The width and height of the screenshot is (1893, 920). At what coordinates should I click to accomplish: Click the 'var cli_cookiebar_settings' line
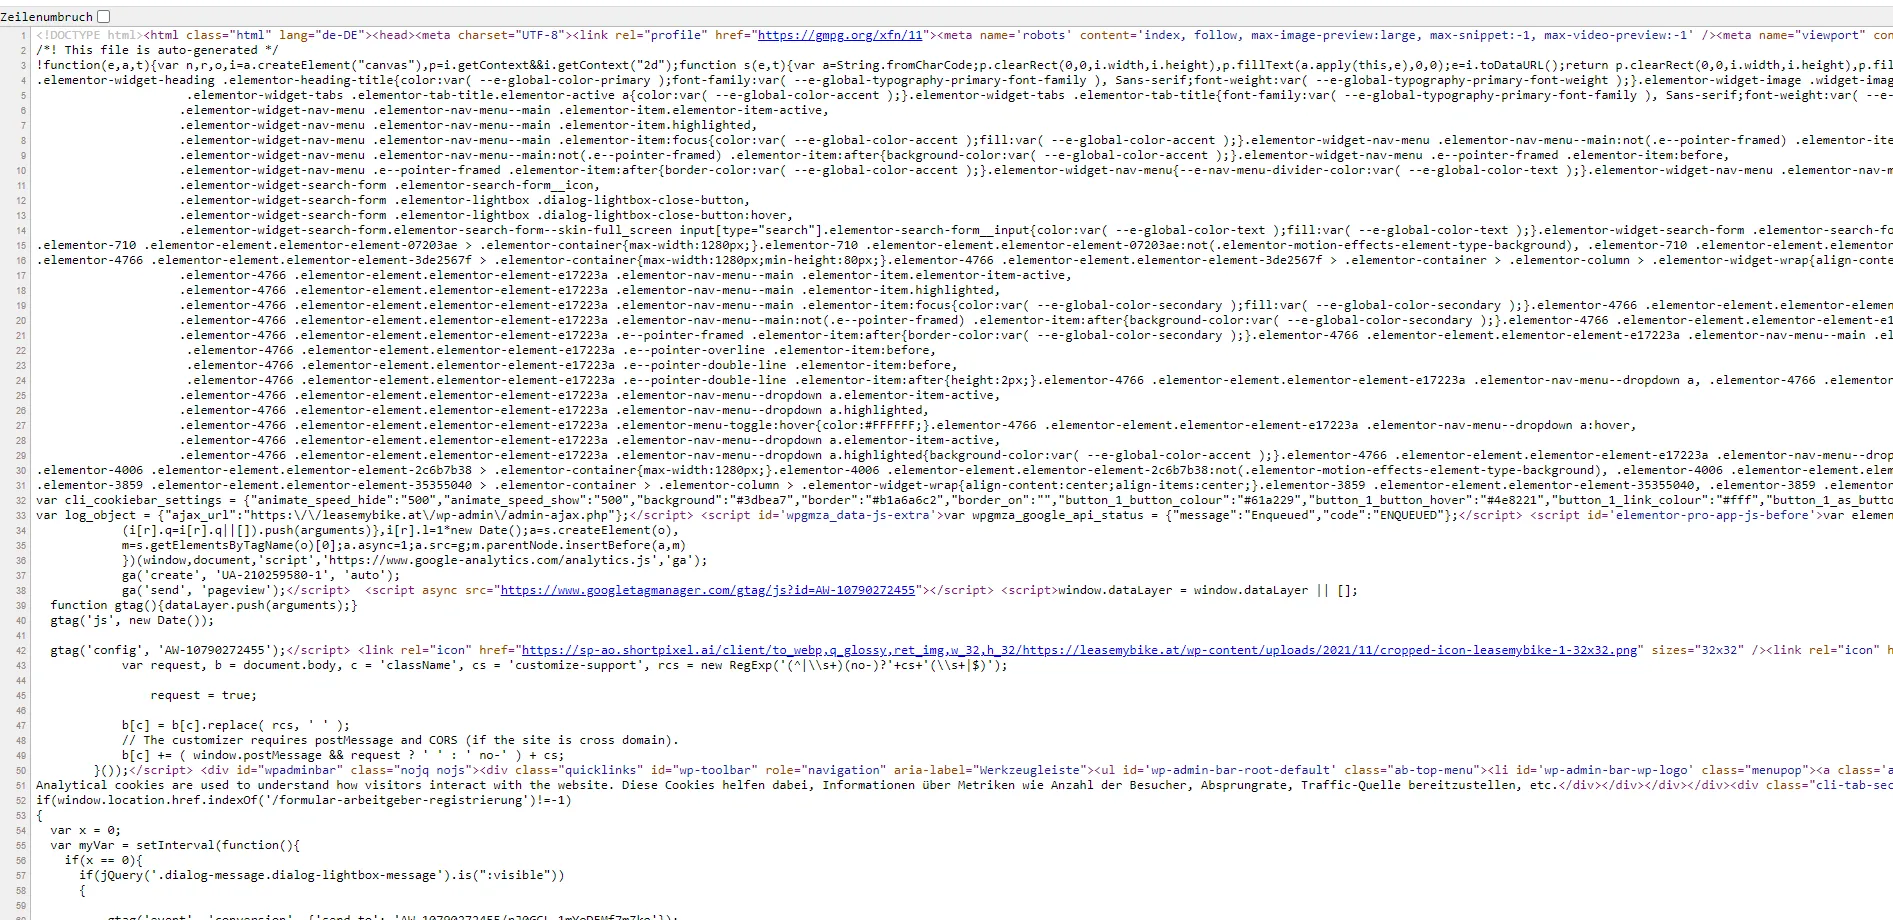click(x=964, y=500)
